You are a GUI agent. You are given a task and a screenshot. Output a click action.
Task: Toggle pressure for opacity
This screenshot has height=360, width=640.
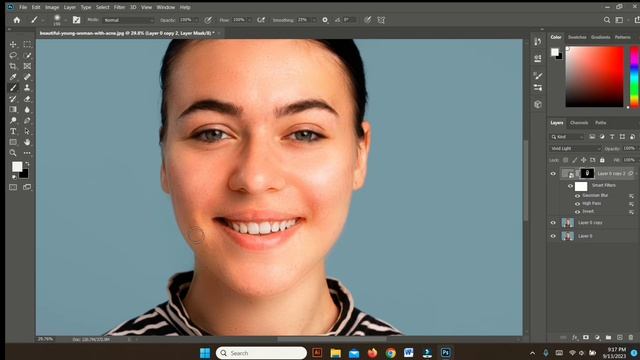click(x=208, y=20)
